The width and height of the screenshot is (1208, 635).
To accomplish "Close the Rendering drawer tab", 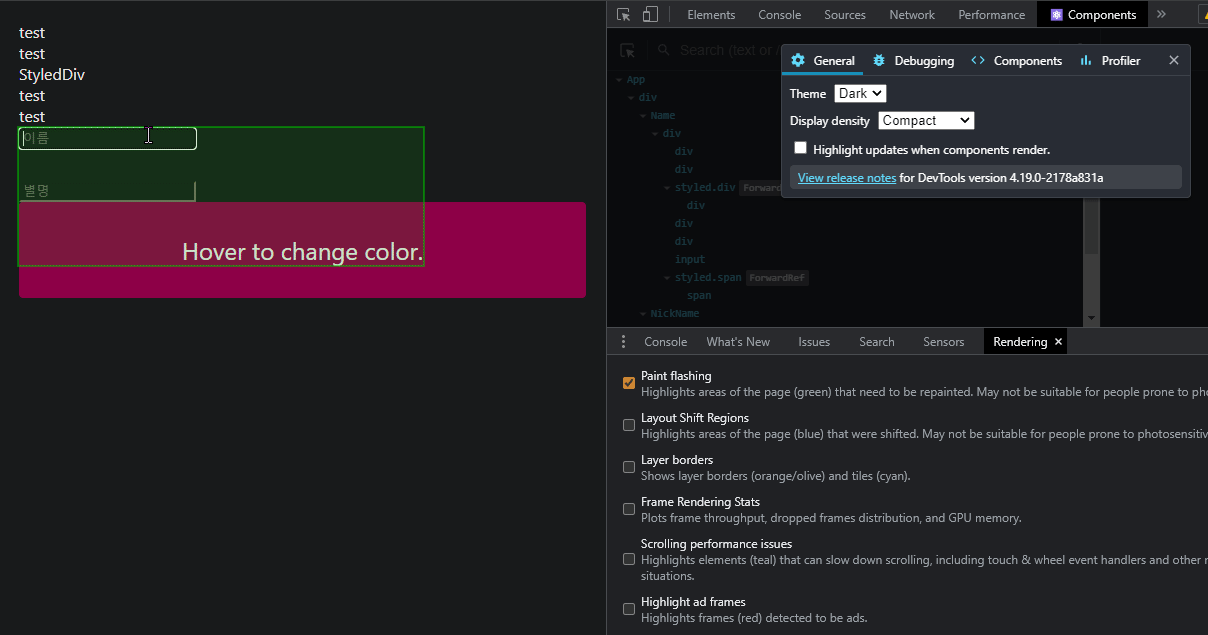I will point(1058,342).
